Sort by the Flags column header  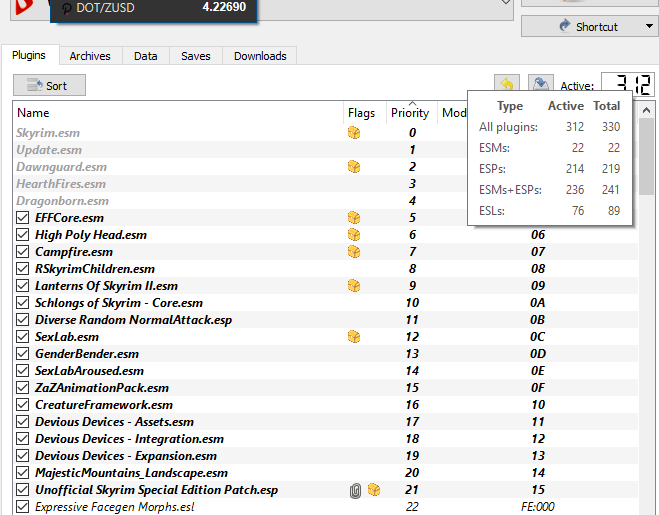point(364,113)
